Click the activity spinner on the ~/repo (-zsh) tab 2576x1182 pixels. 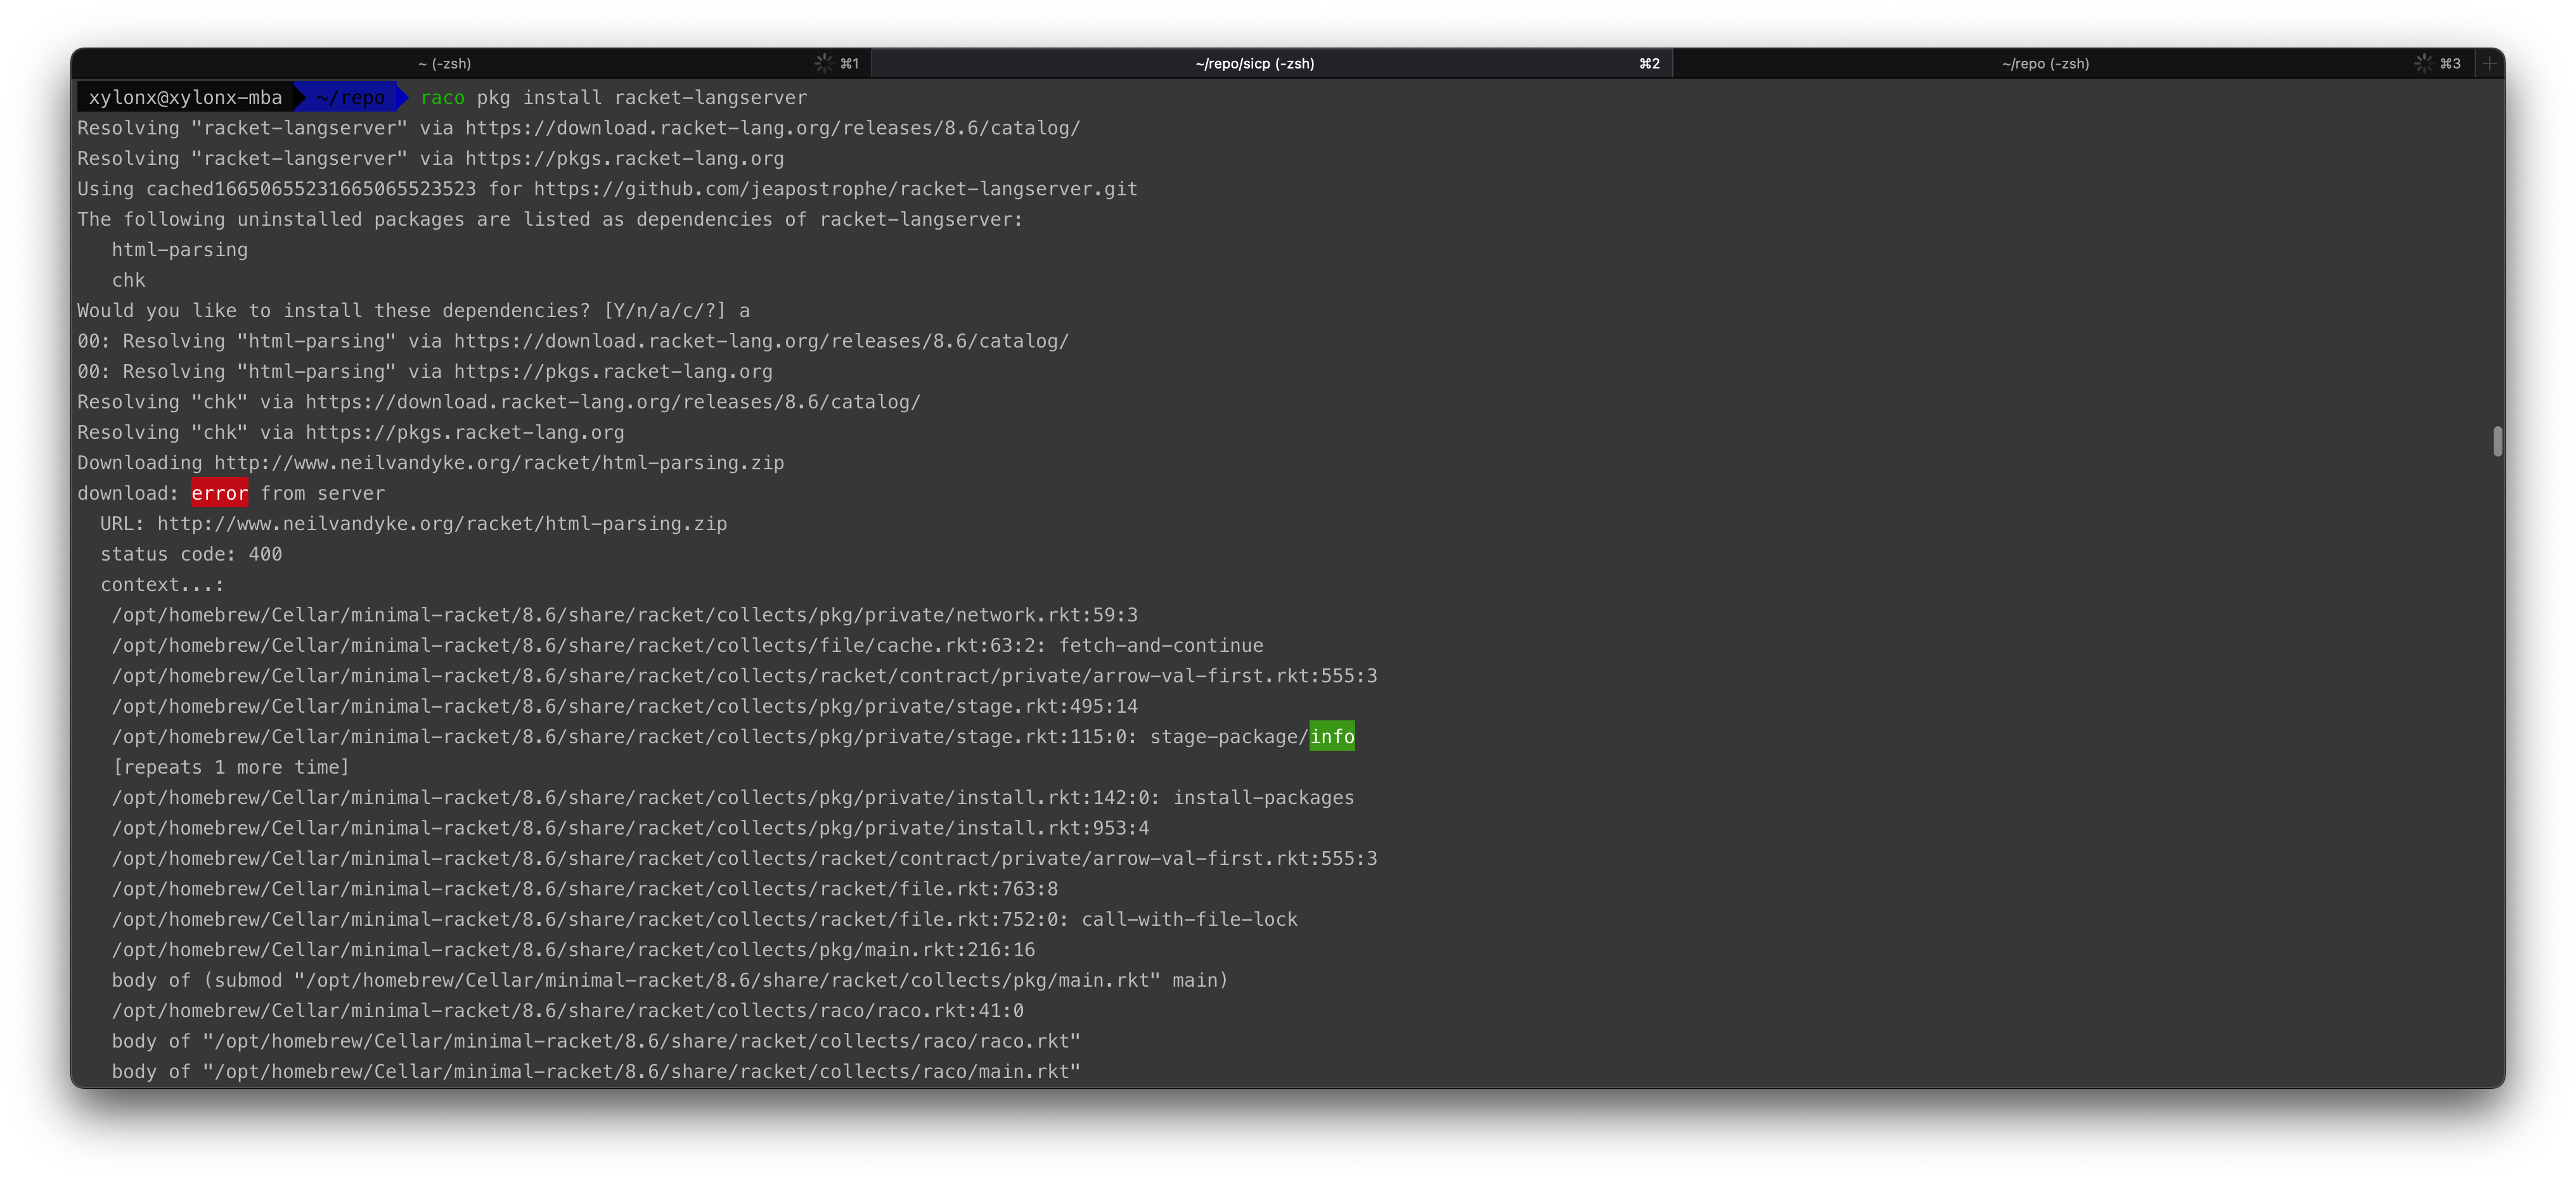click(x=2423, y=63)
